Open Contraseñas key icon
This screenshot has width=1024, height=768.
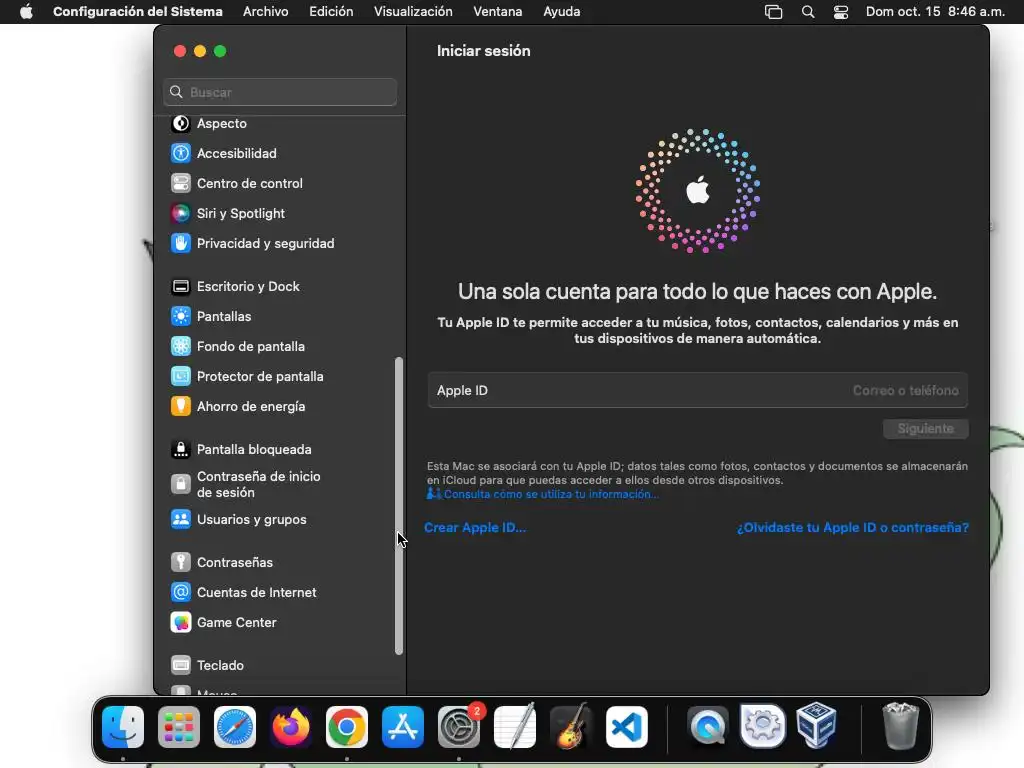point(181,562)
